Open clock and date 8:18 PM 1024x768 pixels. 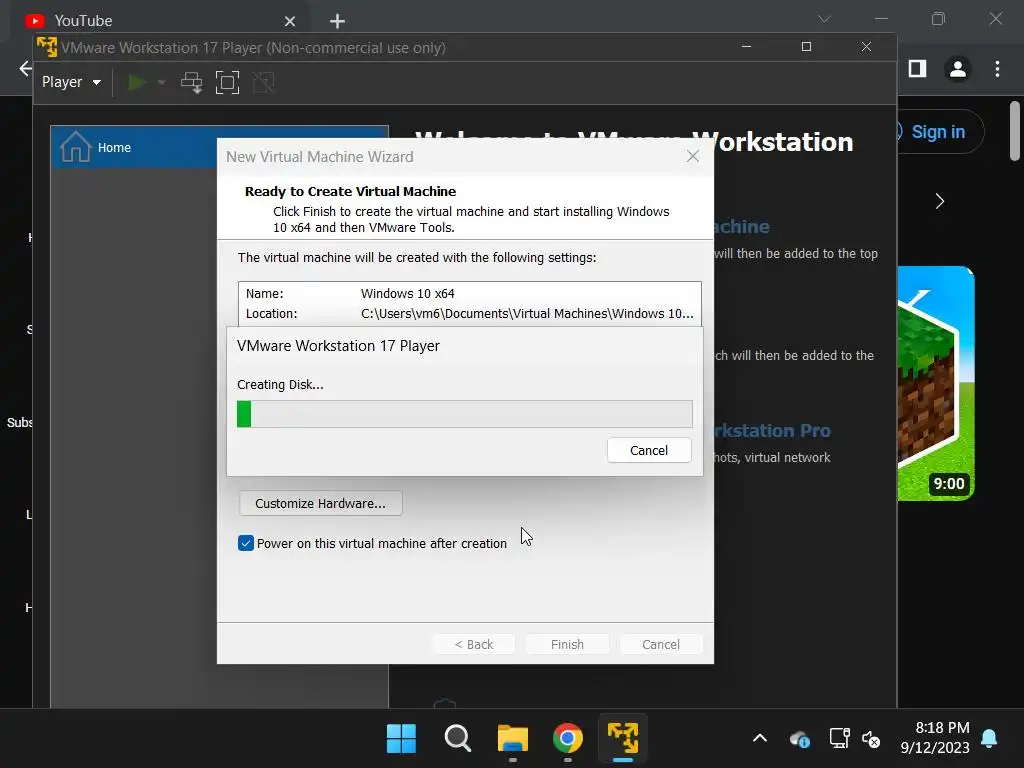(x=935, y=737)
